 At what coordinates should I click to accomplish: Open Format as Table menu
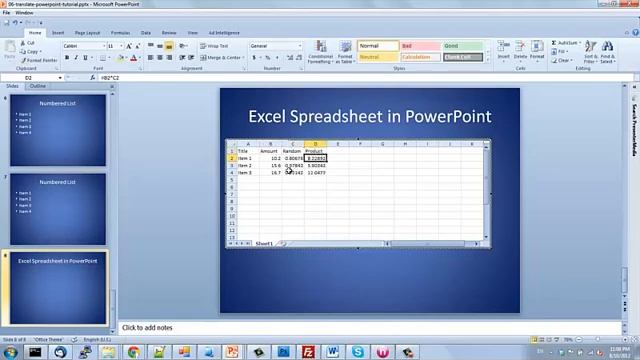pyautogui.click(x=345, y=52)
